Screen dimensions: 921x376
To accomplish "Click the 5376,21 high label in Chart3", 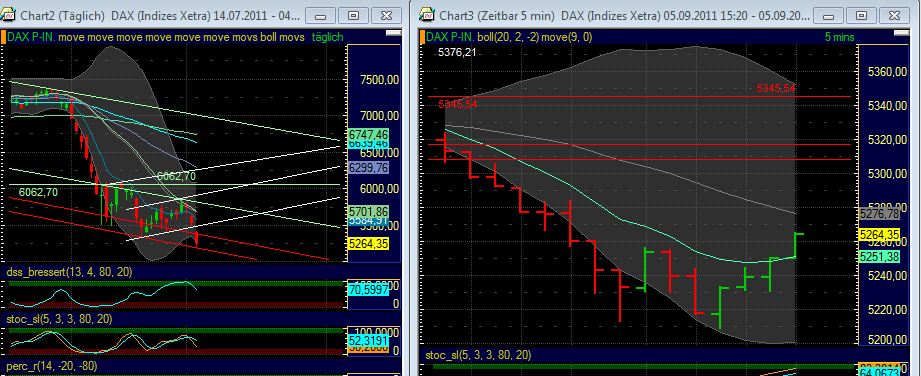I will point(457,53).
